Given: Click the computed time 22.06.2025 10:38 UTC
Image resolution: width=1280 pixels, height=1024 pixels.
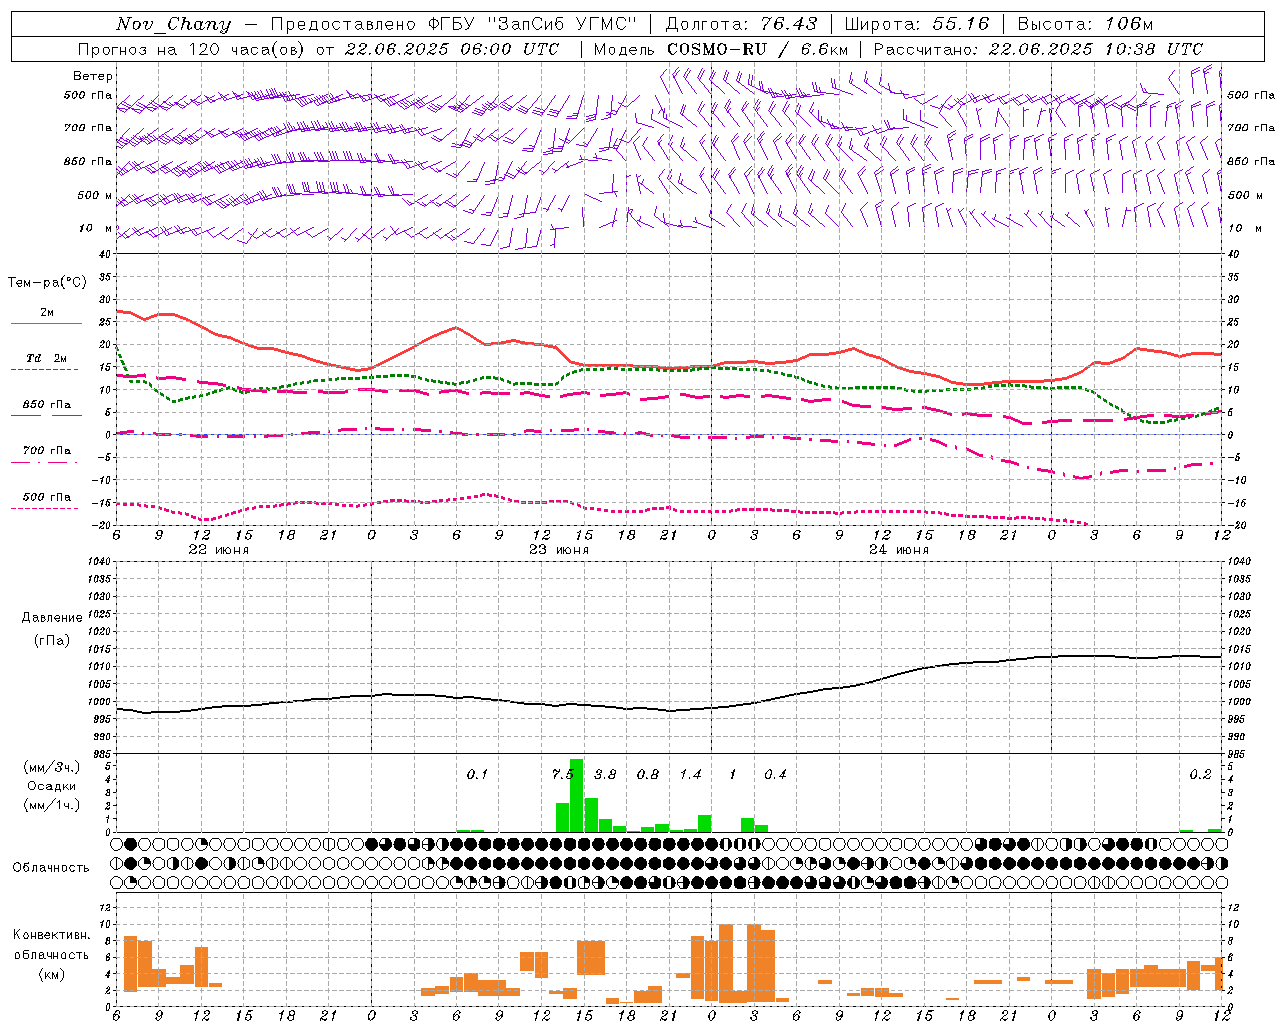Looking at the screenshot, I should [1095, 49].
